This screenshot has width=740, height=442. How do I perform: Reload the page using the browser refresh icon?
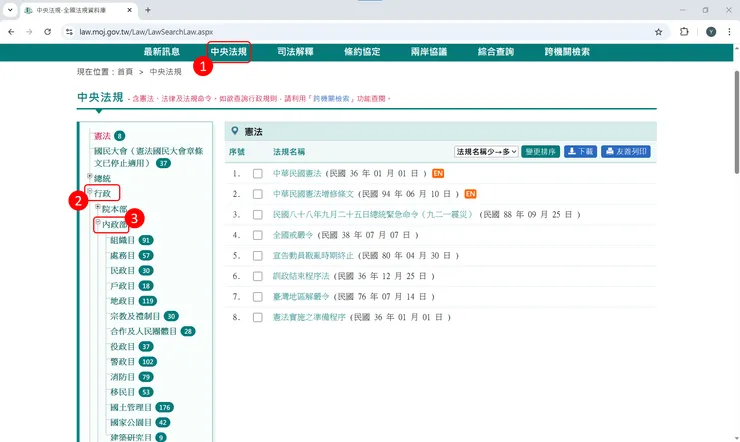click(x=48, y=31)
